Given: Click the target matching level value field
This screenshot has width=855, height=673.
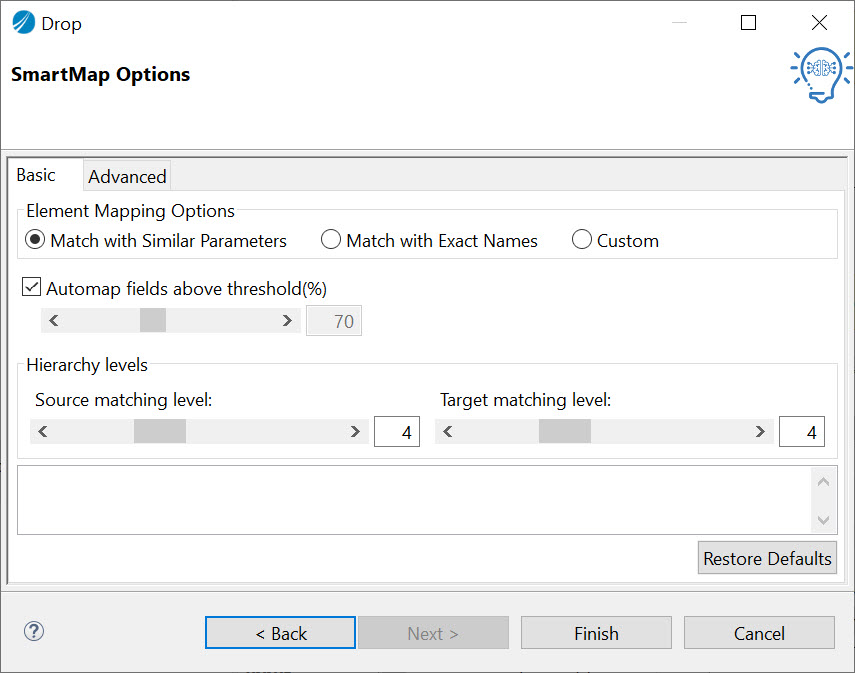Looking at the screenshot, I should pos(802,432).
